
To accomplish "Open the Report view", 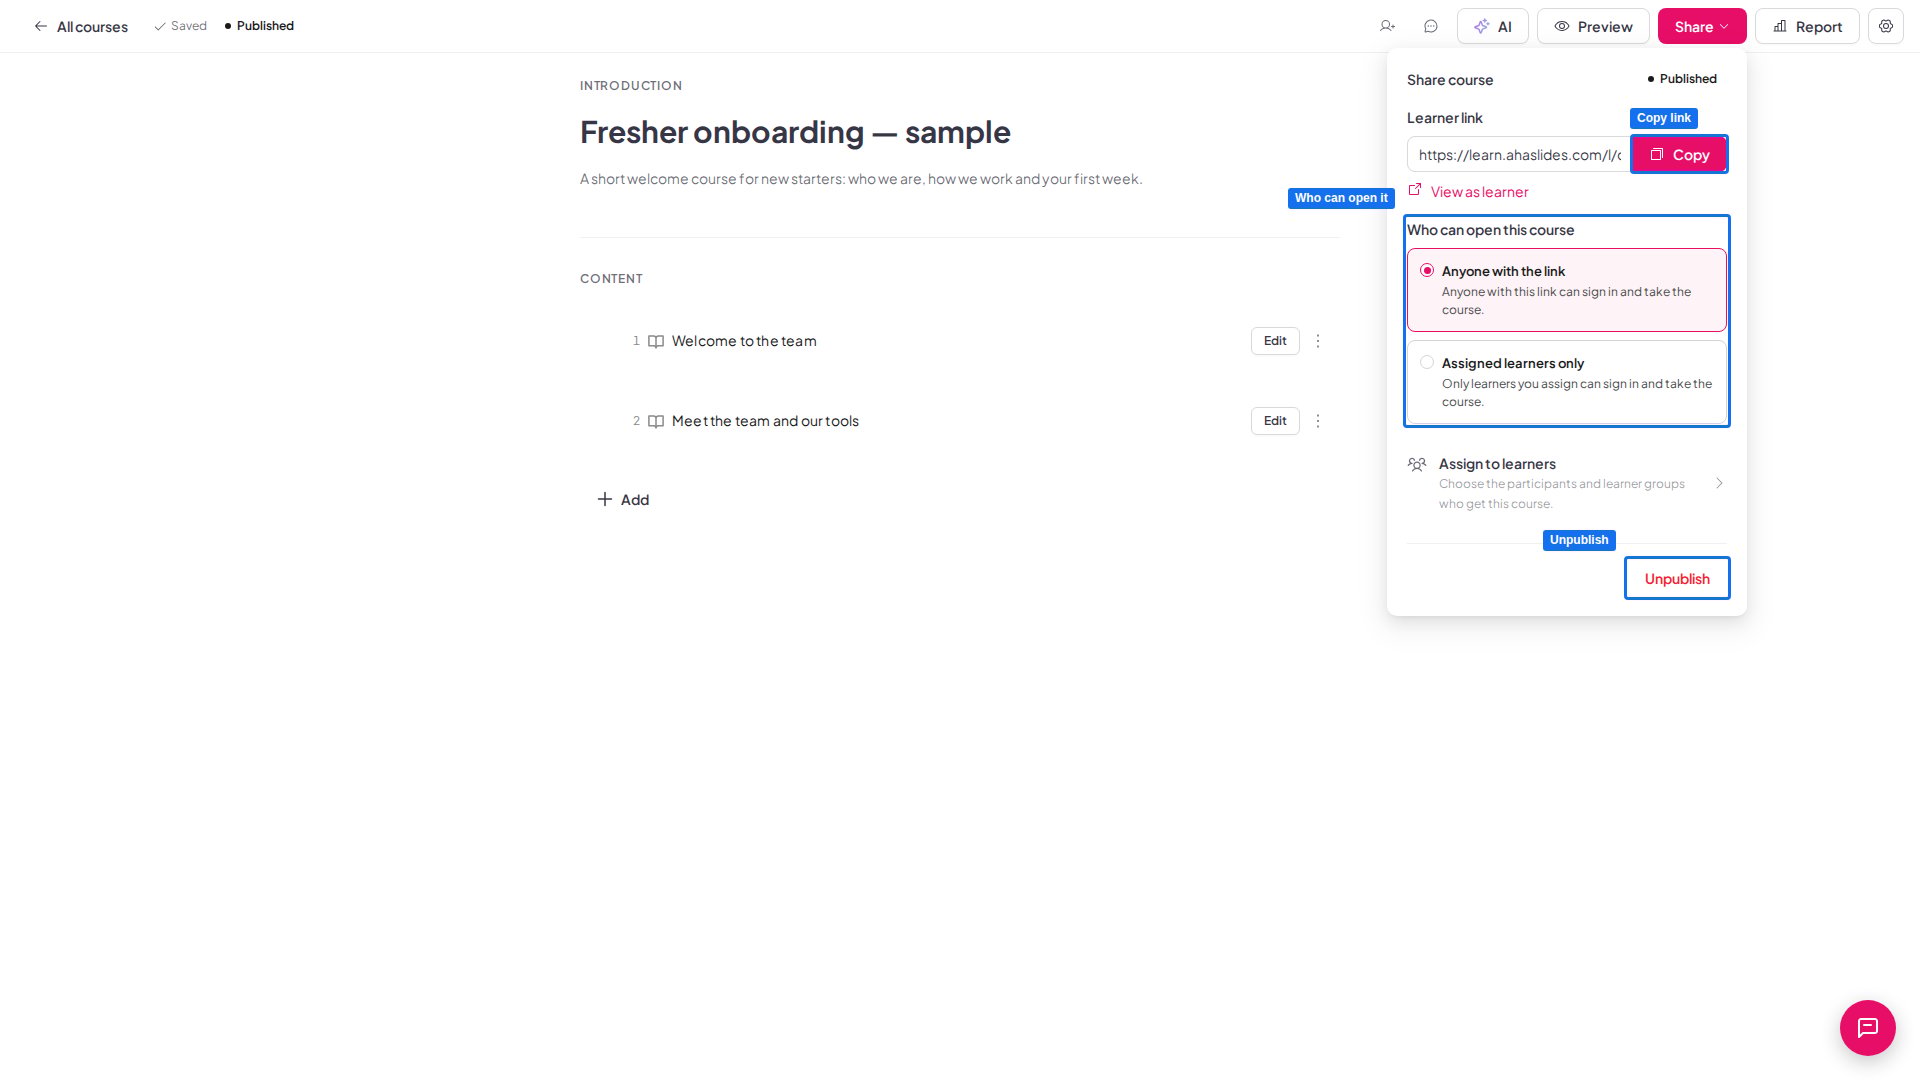I will point(1807,26).
